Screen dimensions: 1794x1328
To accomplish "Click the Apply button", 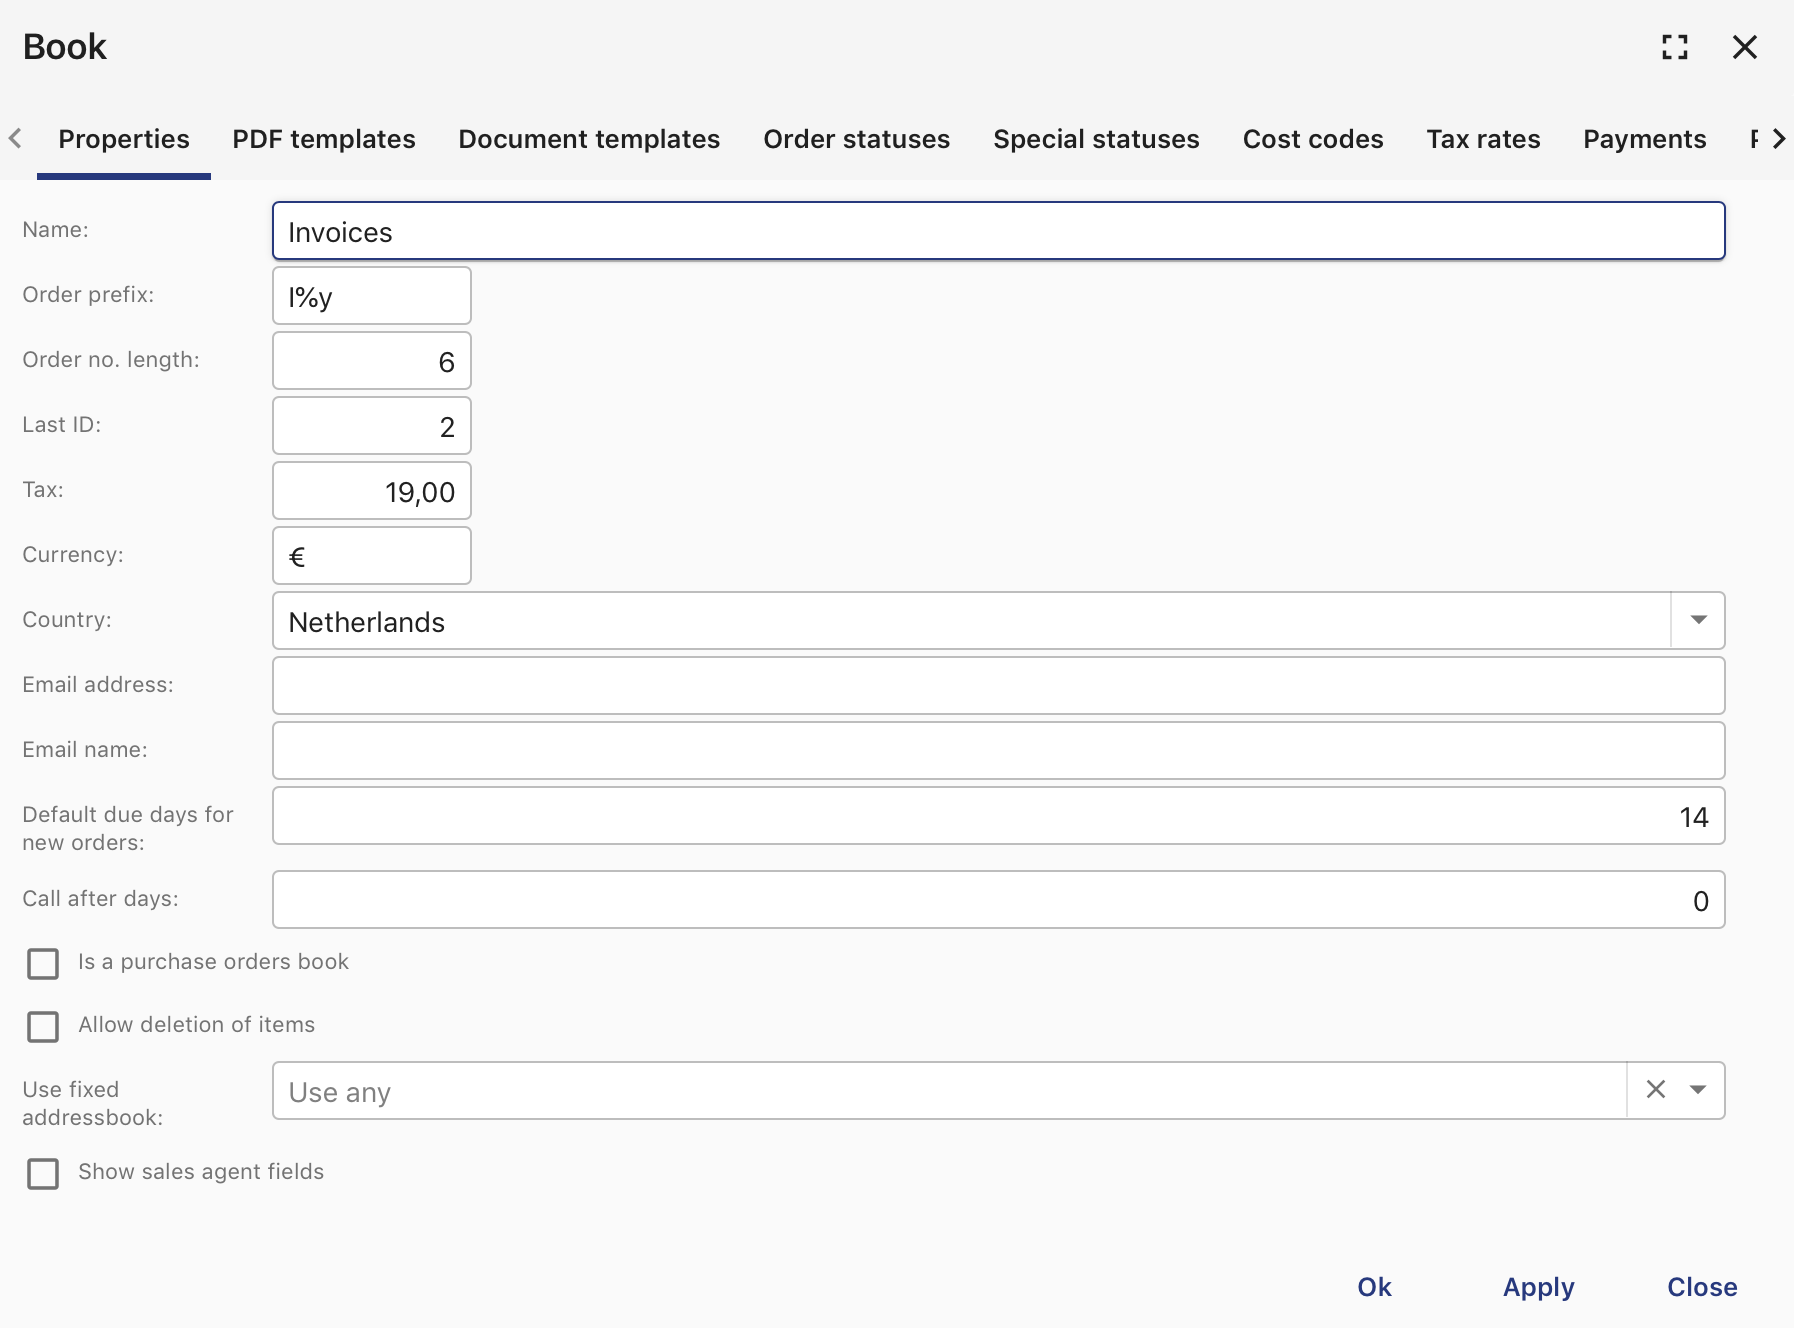I will [1538, 1287].
